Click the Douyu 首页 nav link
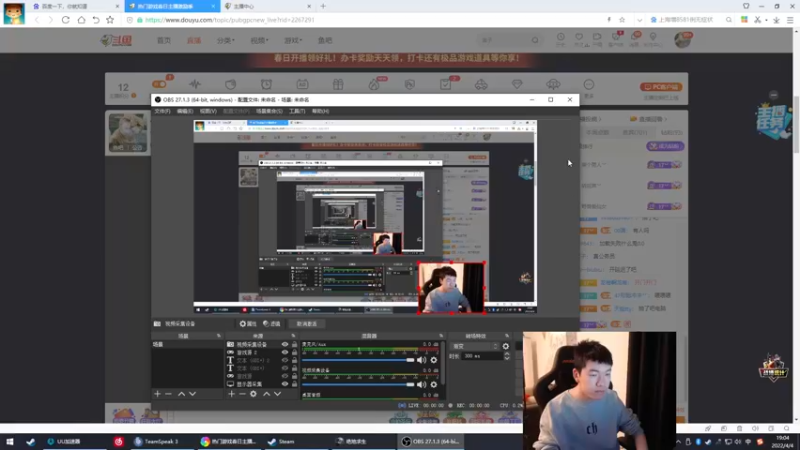 click(164, 40)
